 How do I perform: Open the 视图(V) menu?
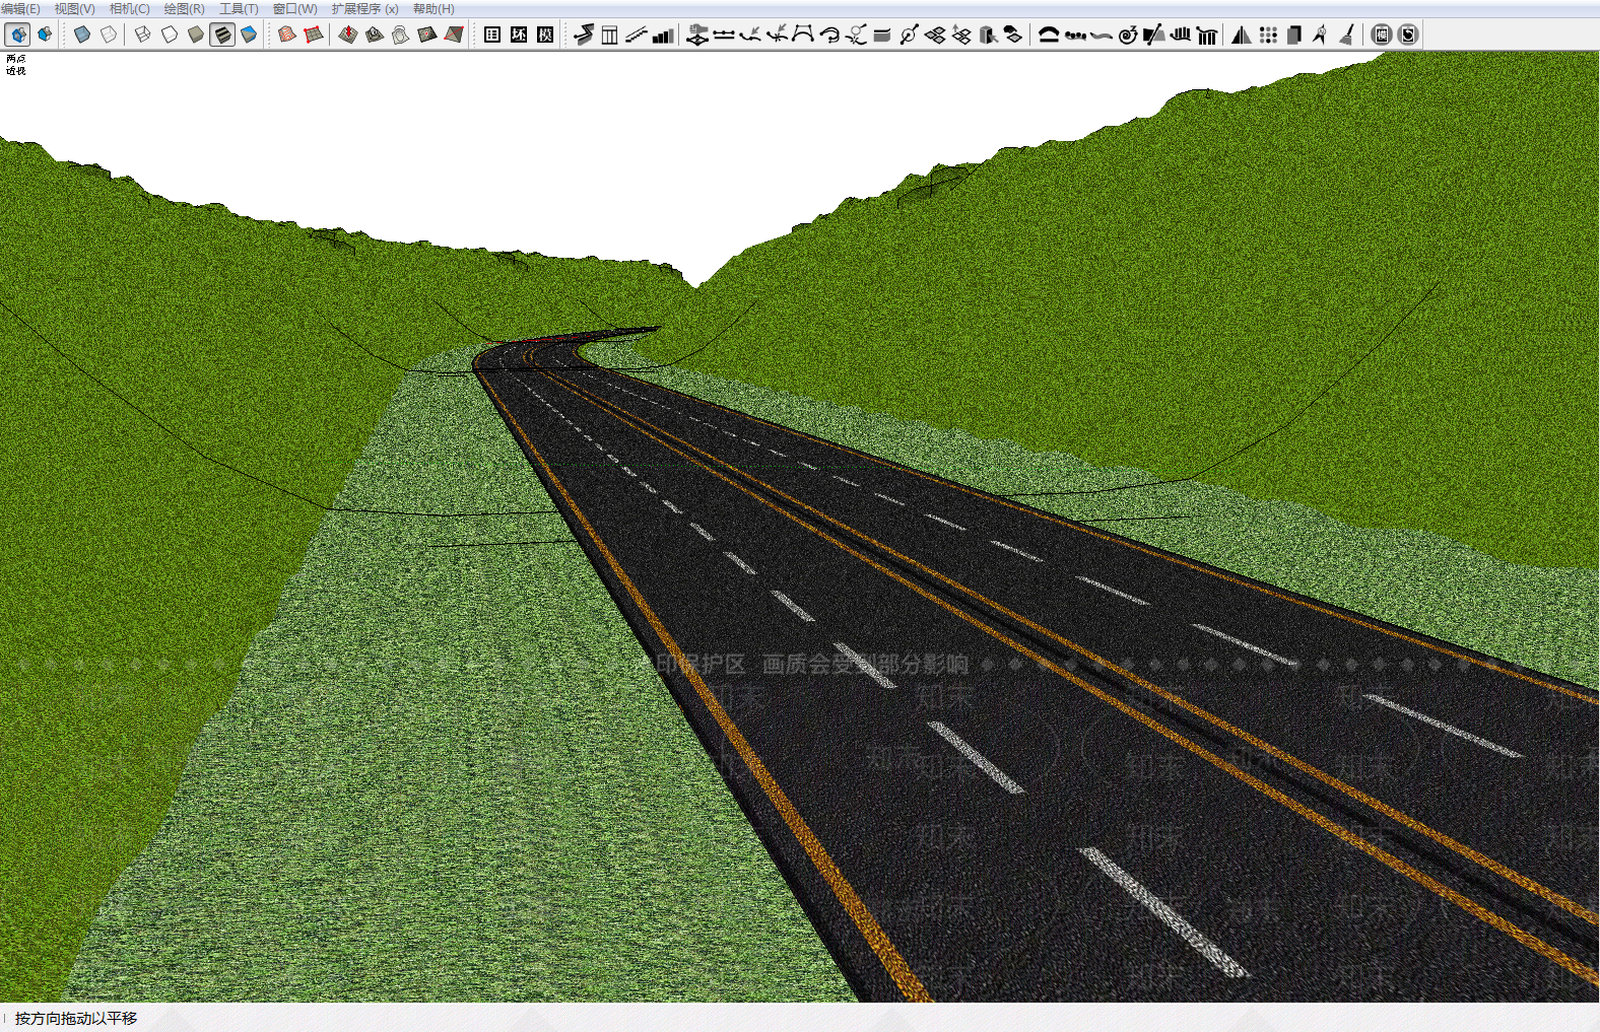point(74,9)
